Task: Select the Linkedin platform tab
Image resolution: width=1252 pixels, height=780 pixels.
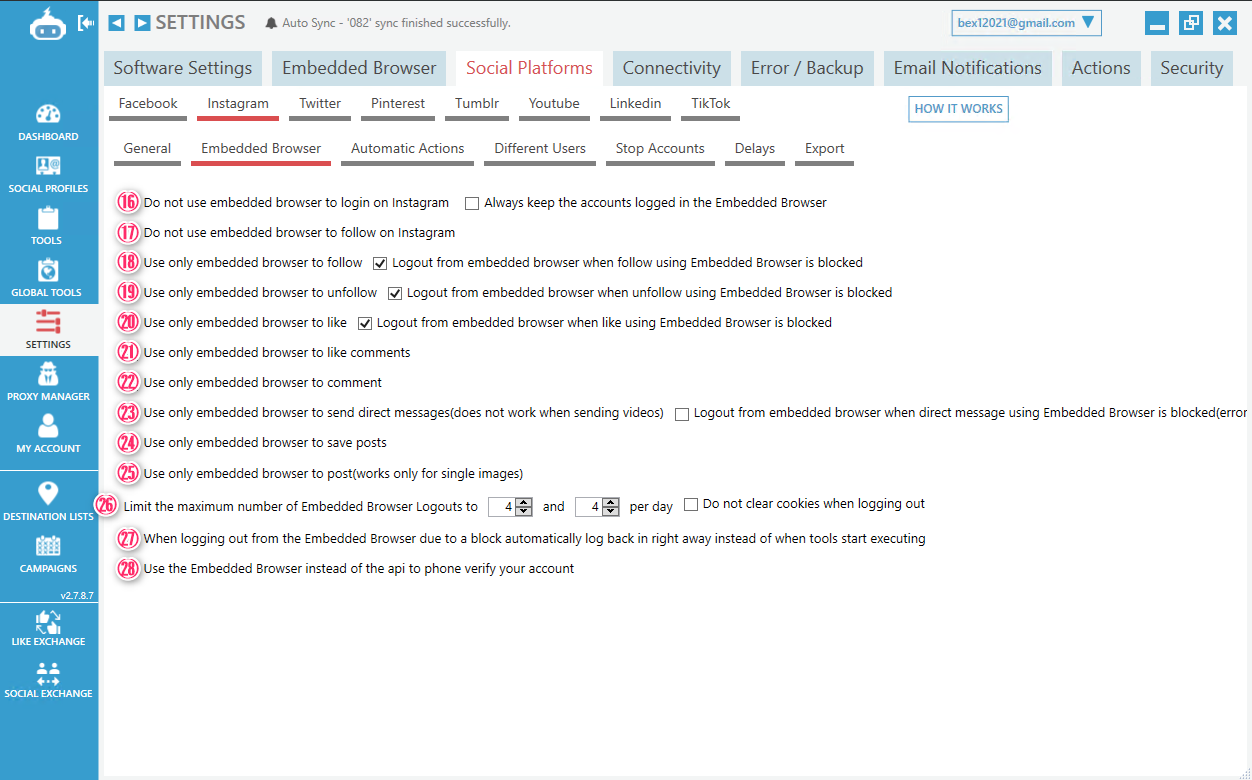Action: point(636,104)
